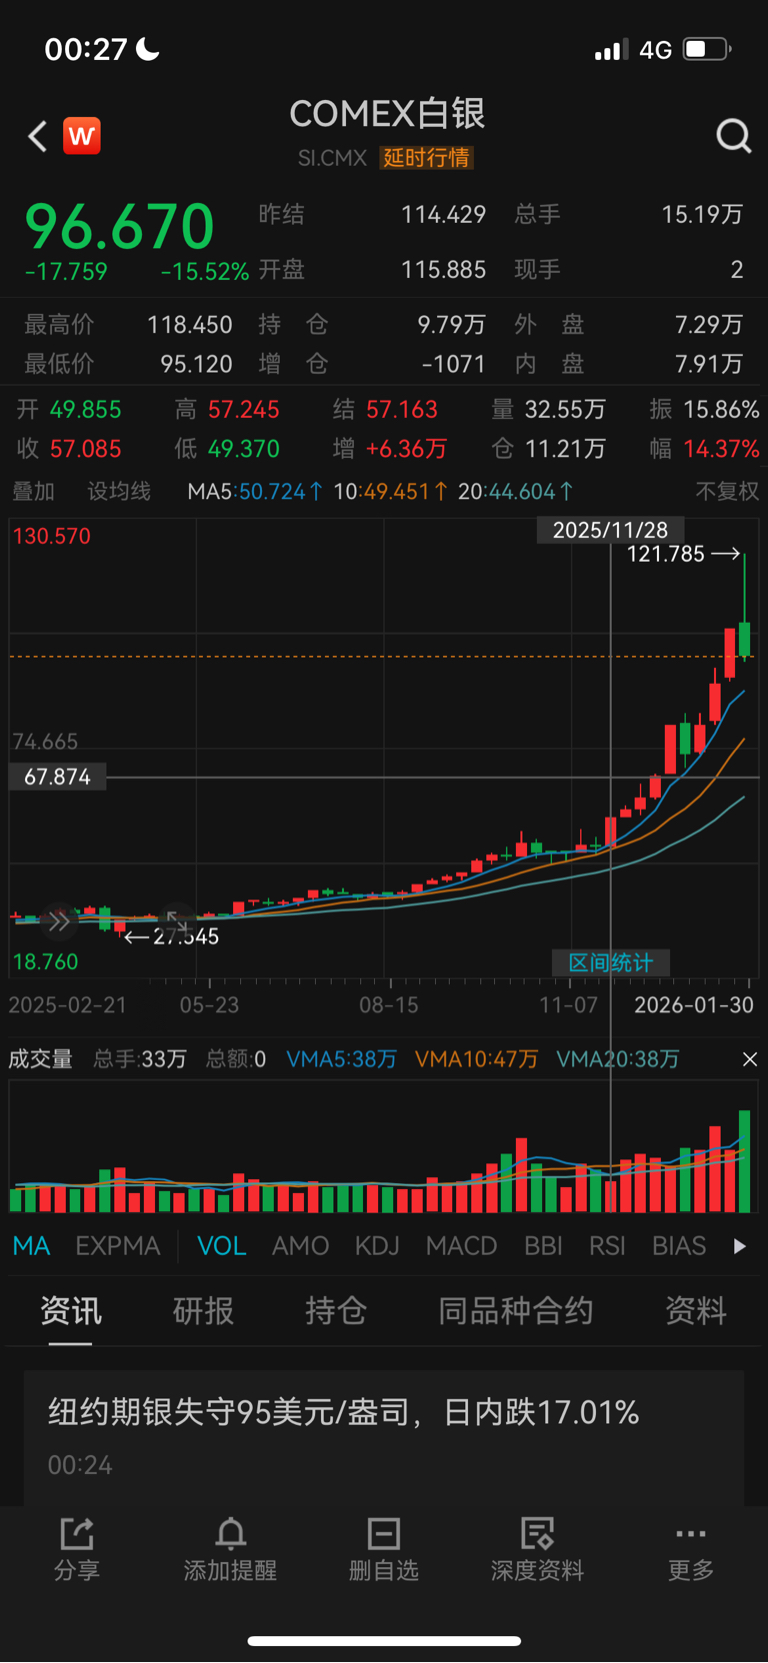This screenshot has height=1663, width=768.
Task: Select the MA indicator
Action: pyautogui.click(x=32, y=1246)
